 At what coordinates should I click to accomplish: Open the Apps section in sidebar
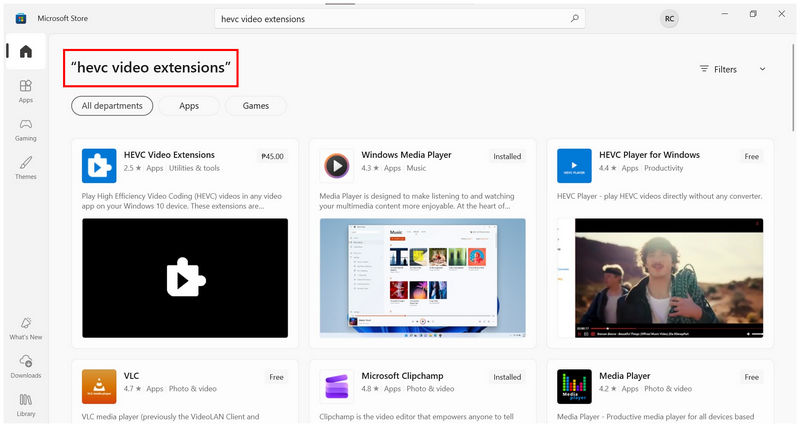[26, 91]
